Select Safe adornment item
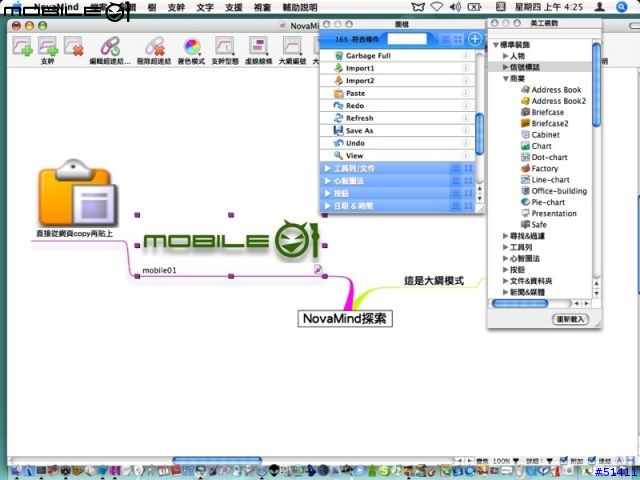This screenshot has width=640, height=480. pos(534,224)
